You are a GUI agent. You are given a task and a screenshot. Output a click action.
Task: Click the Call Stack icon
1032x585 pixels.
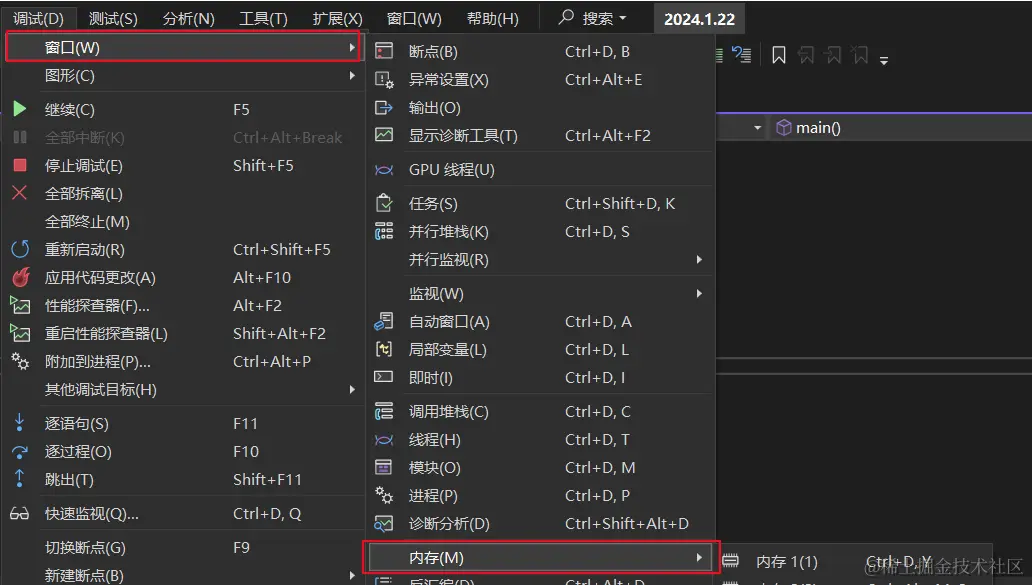click(384, 411)
